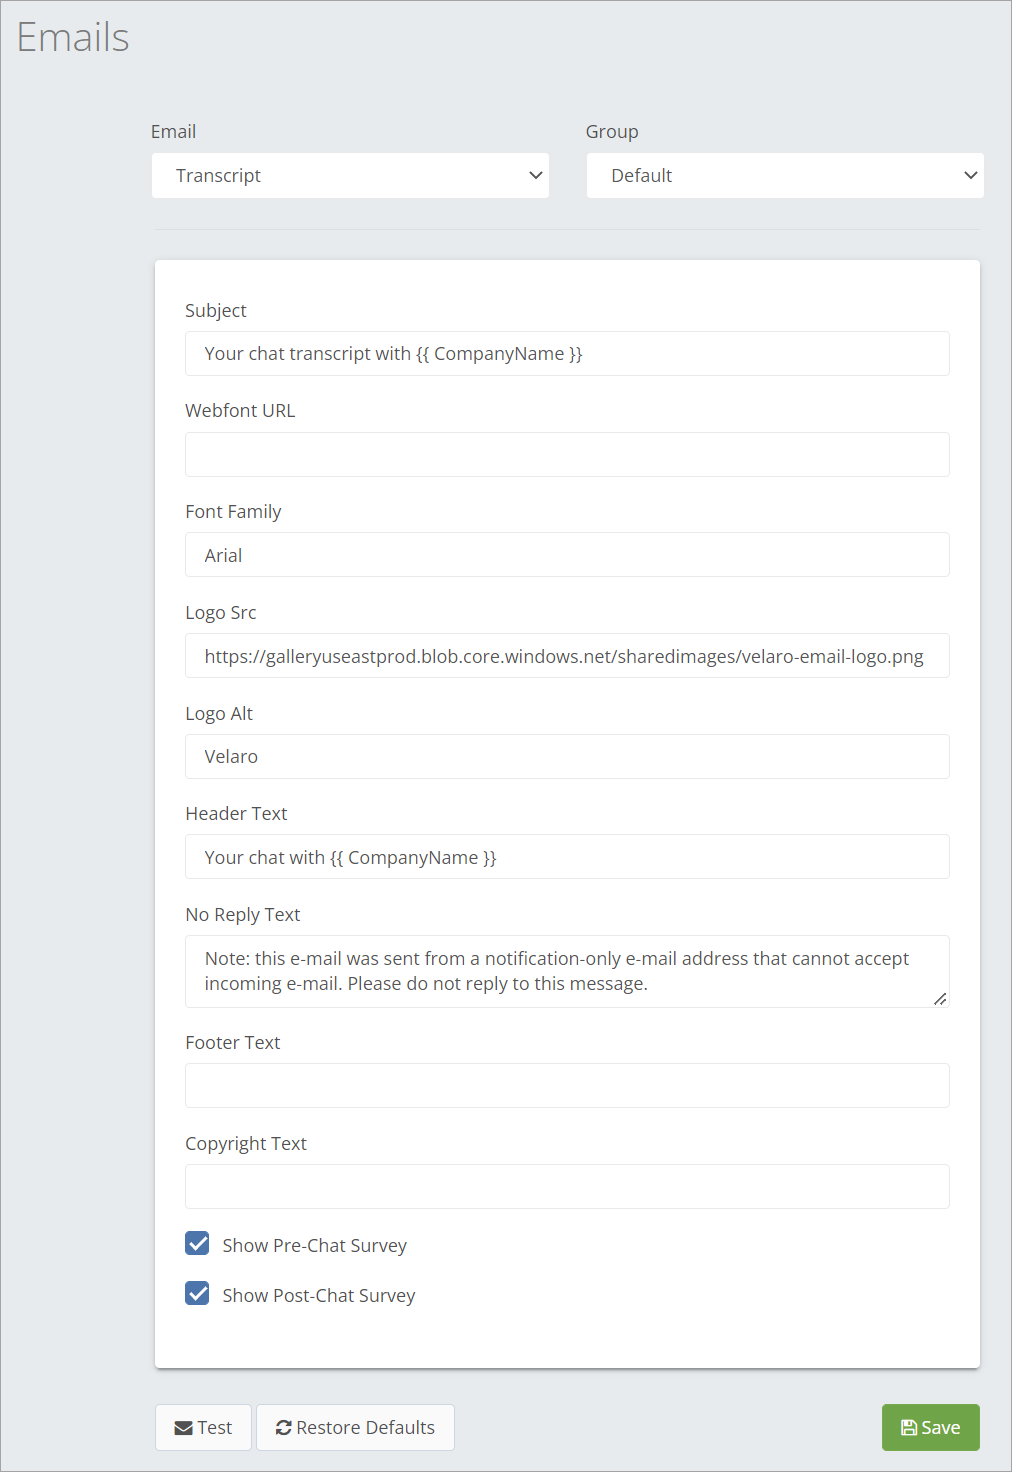Click the Show Post-Chat Survey label
The image size is (1012, 1472).
(318, 1296)
